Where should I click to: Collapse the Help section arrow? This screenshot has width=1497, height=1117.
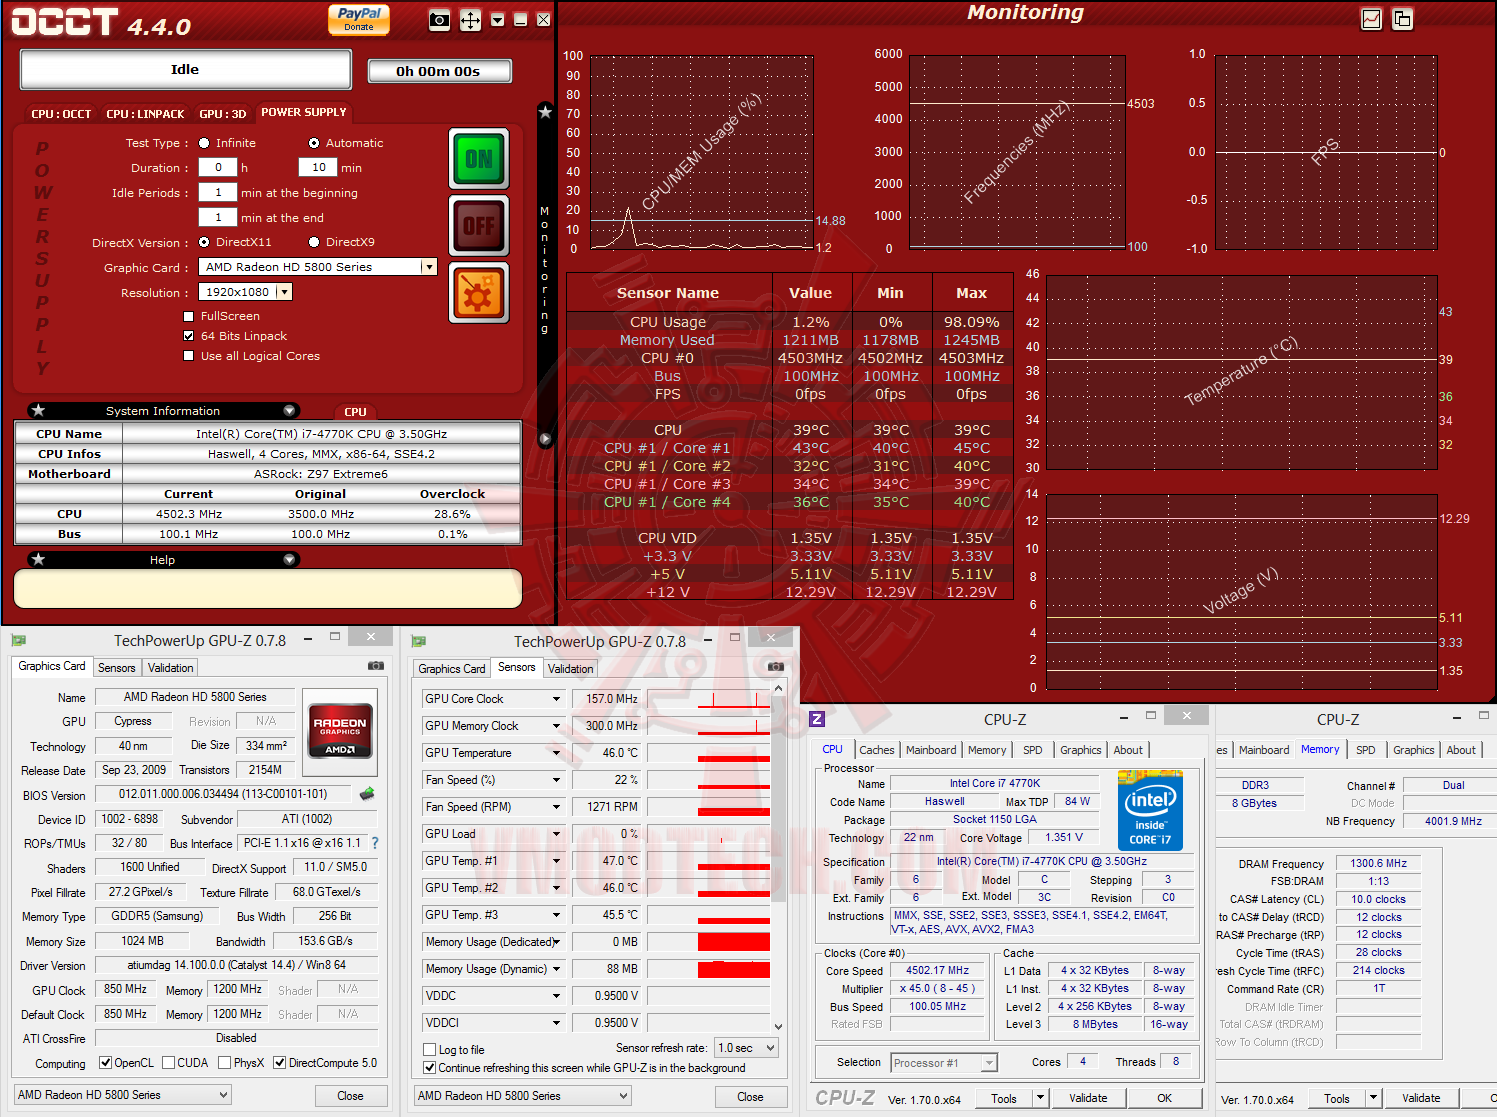(x=289, y=559)
